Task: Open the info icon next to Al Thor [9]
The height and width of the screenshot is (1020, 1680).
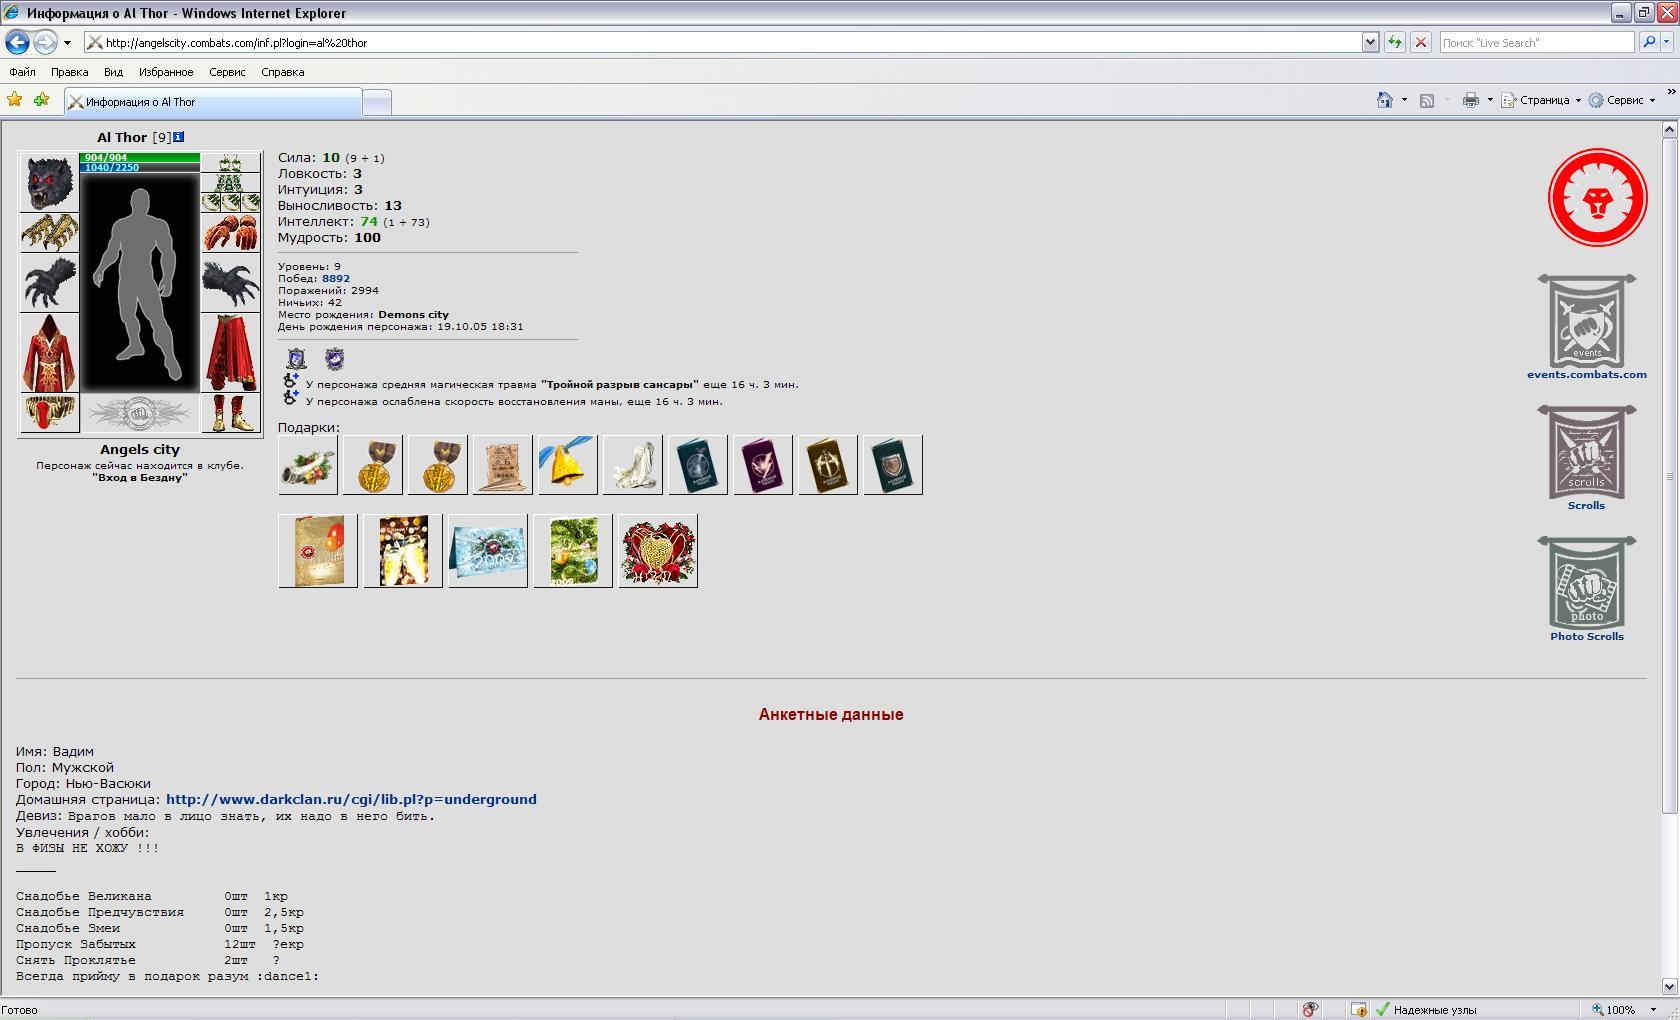Action: [x=179, y=137]
